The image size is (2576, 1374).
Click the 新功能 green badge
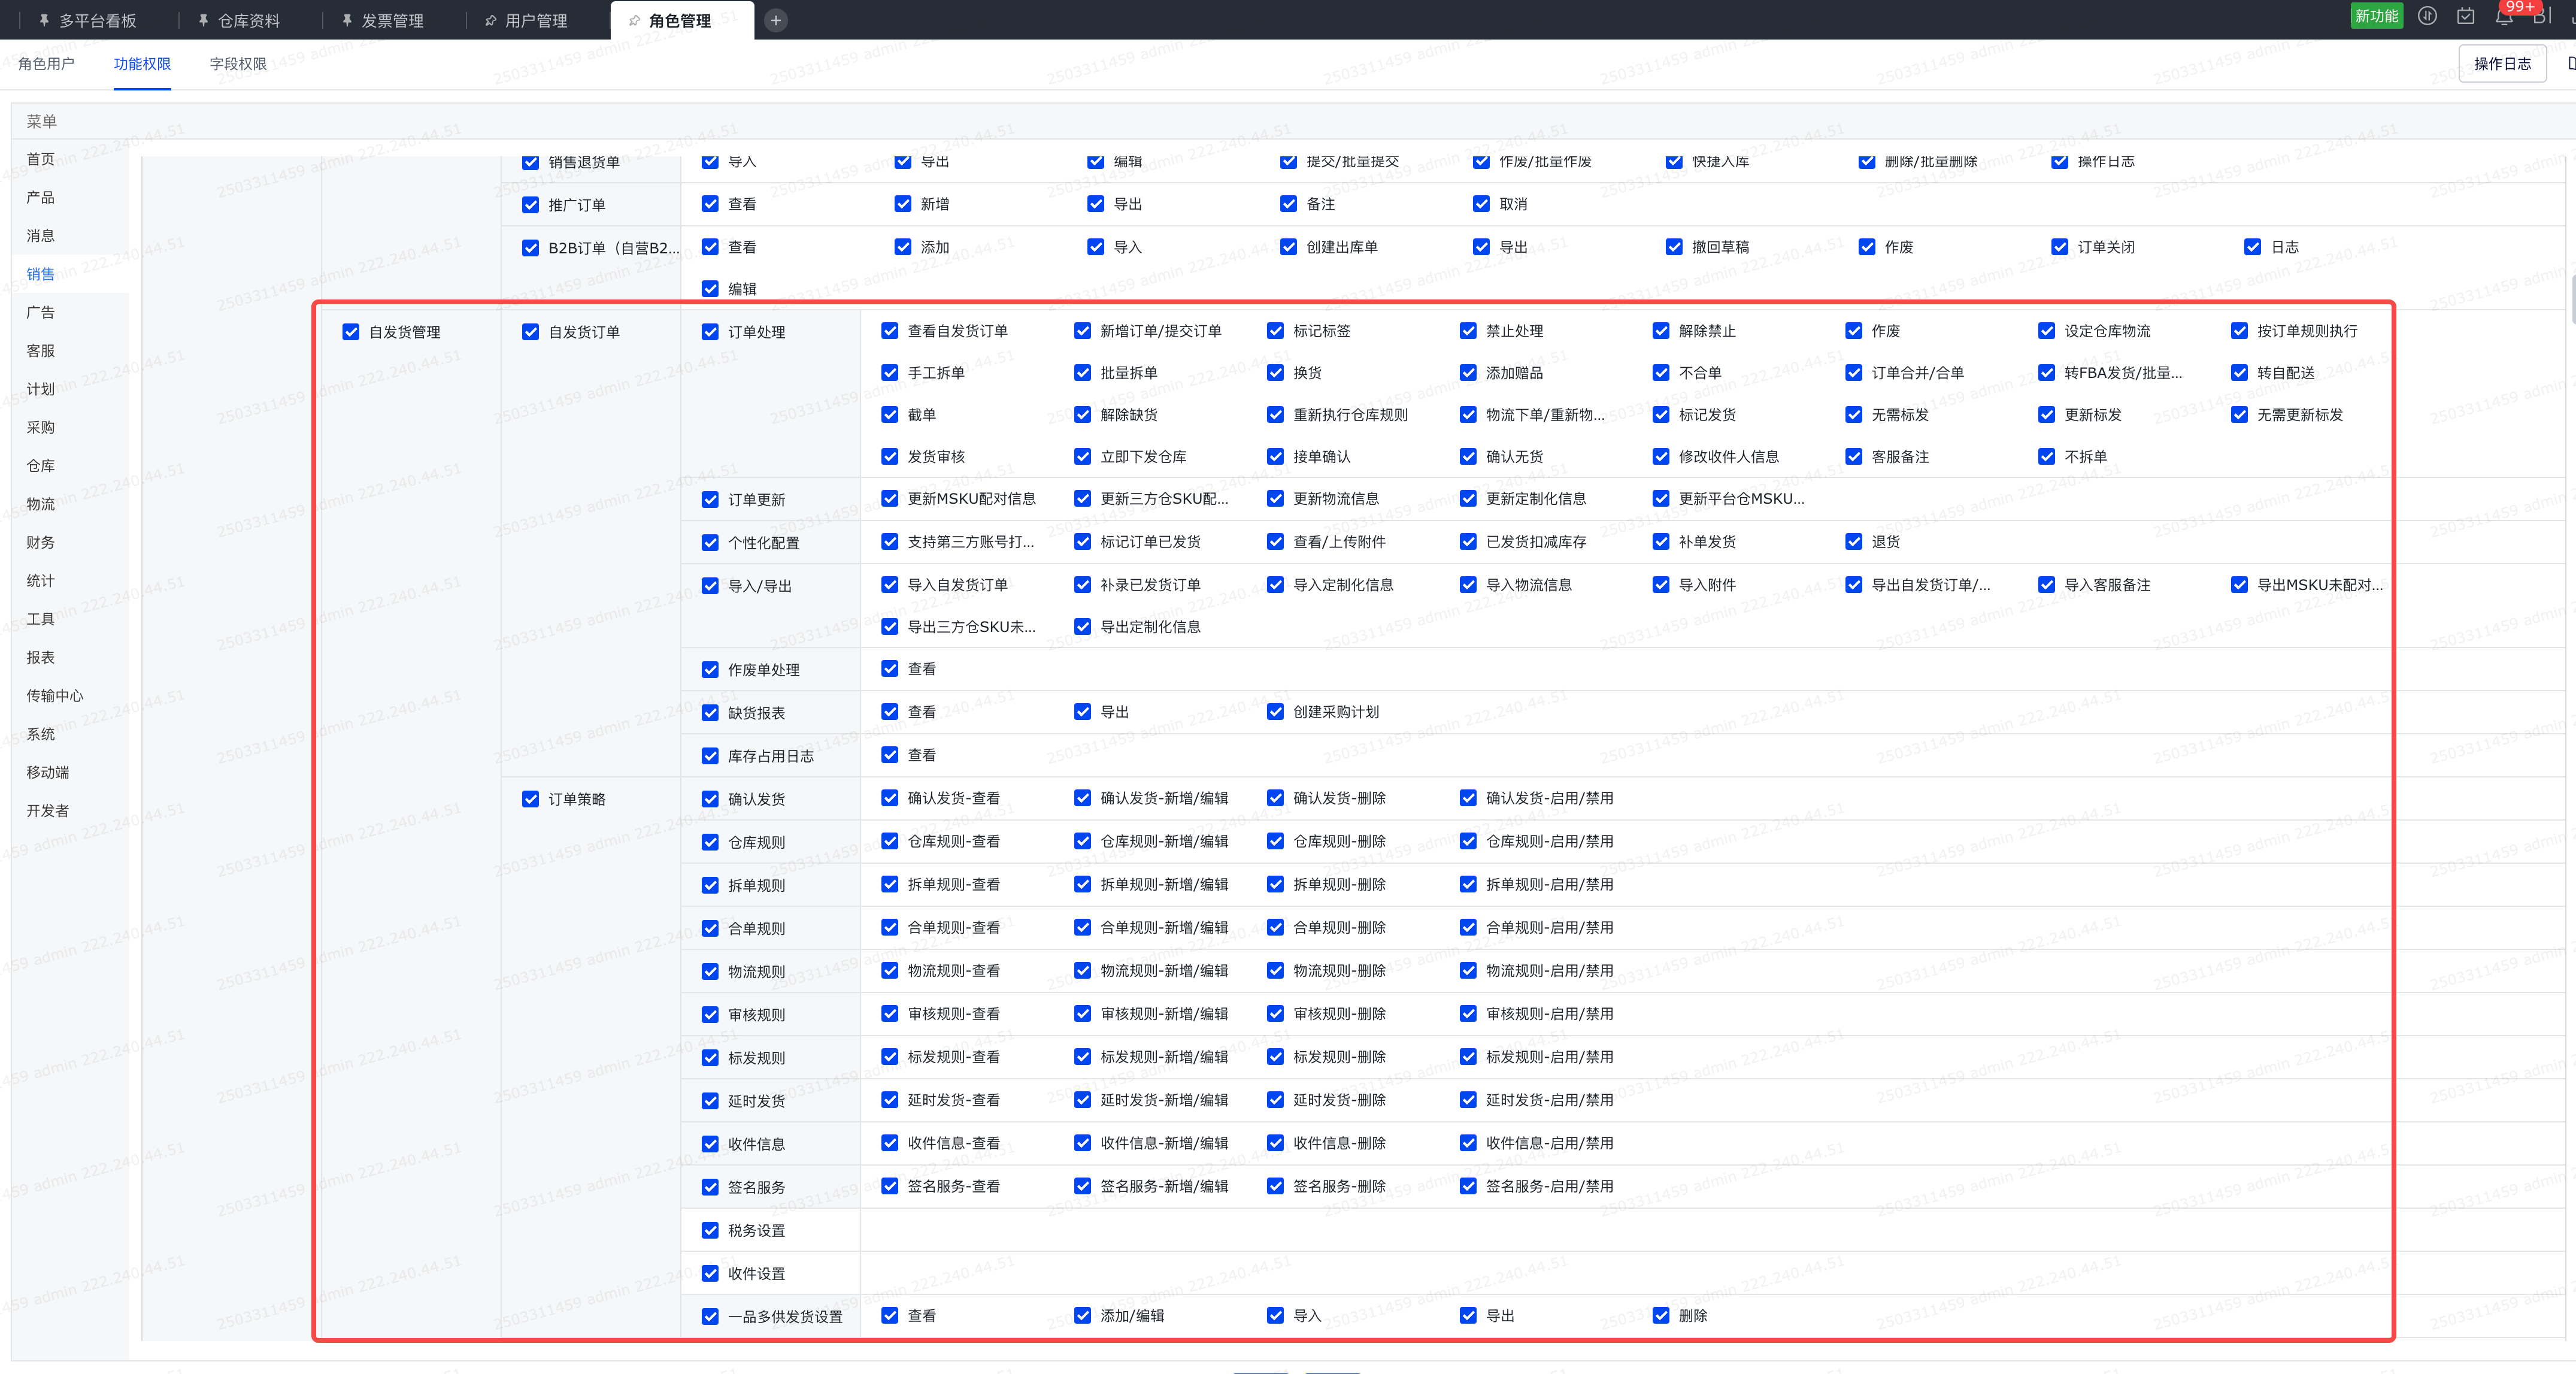tap(2376, 16)
